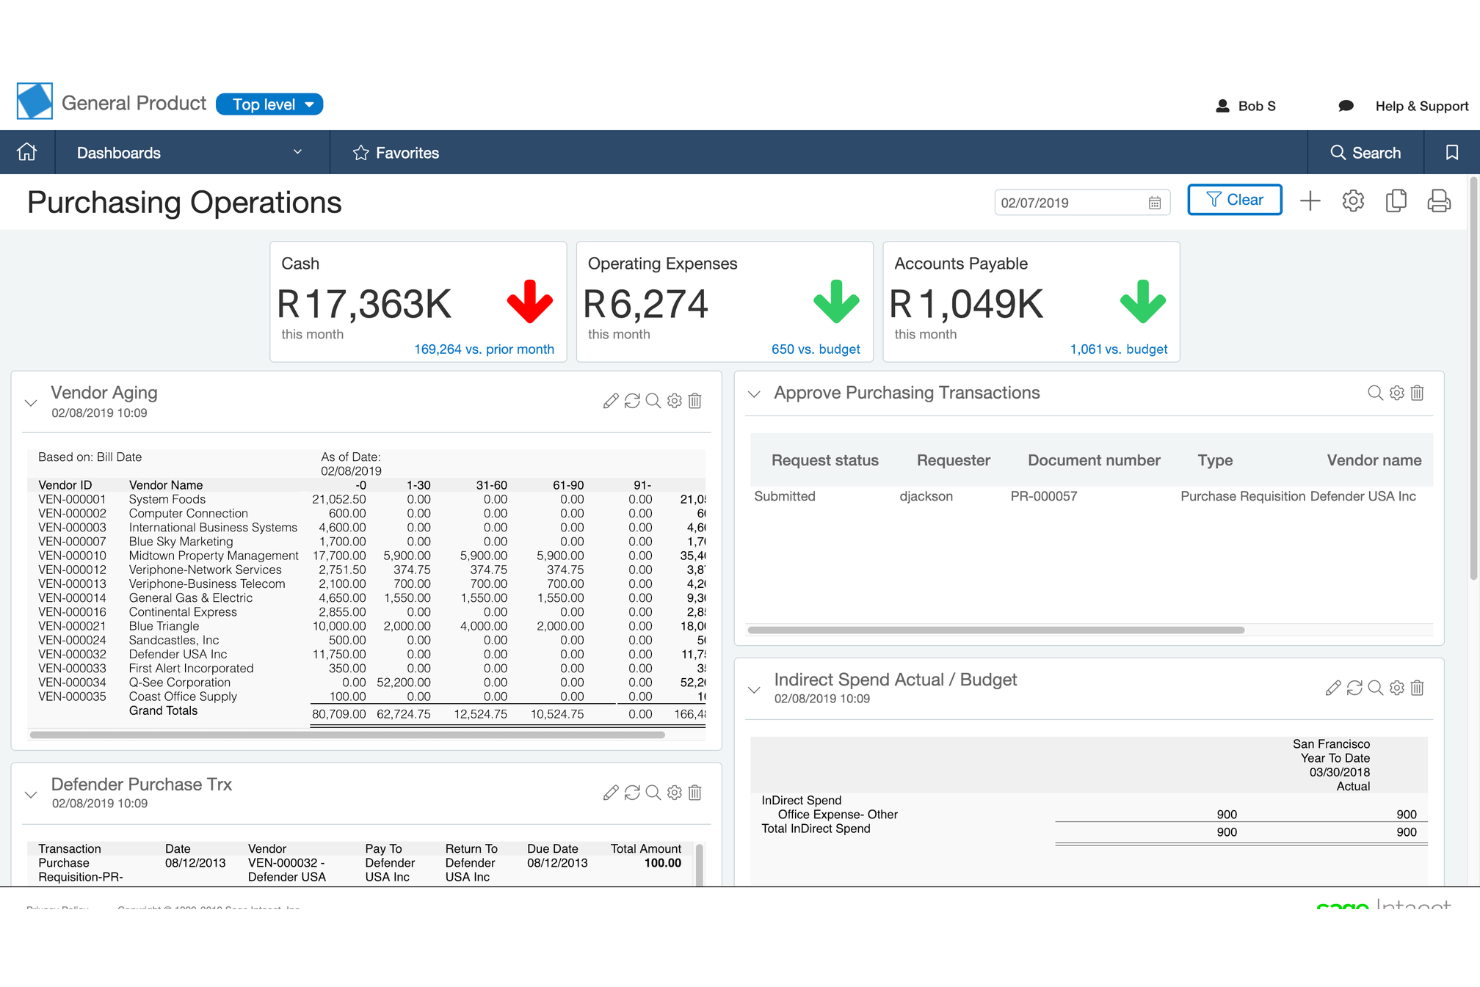Image resolution: width=1480 pixels, height=987 pixels.
Task: Duplicate the dashboard via copy icon
Action: pos(1396,200)
